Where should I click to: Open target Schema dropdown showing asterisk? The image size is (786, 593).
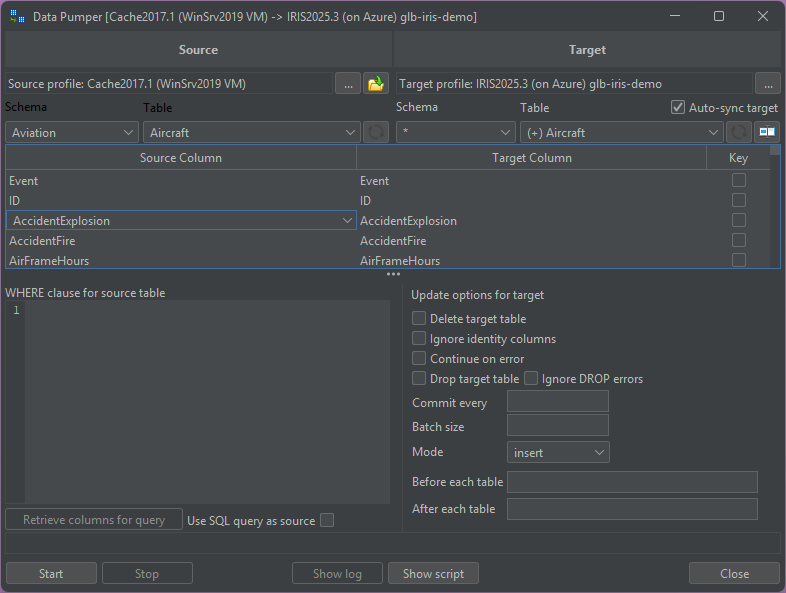[x=456, y=132]
